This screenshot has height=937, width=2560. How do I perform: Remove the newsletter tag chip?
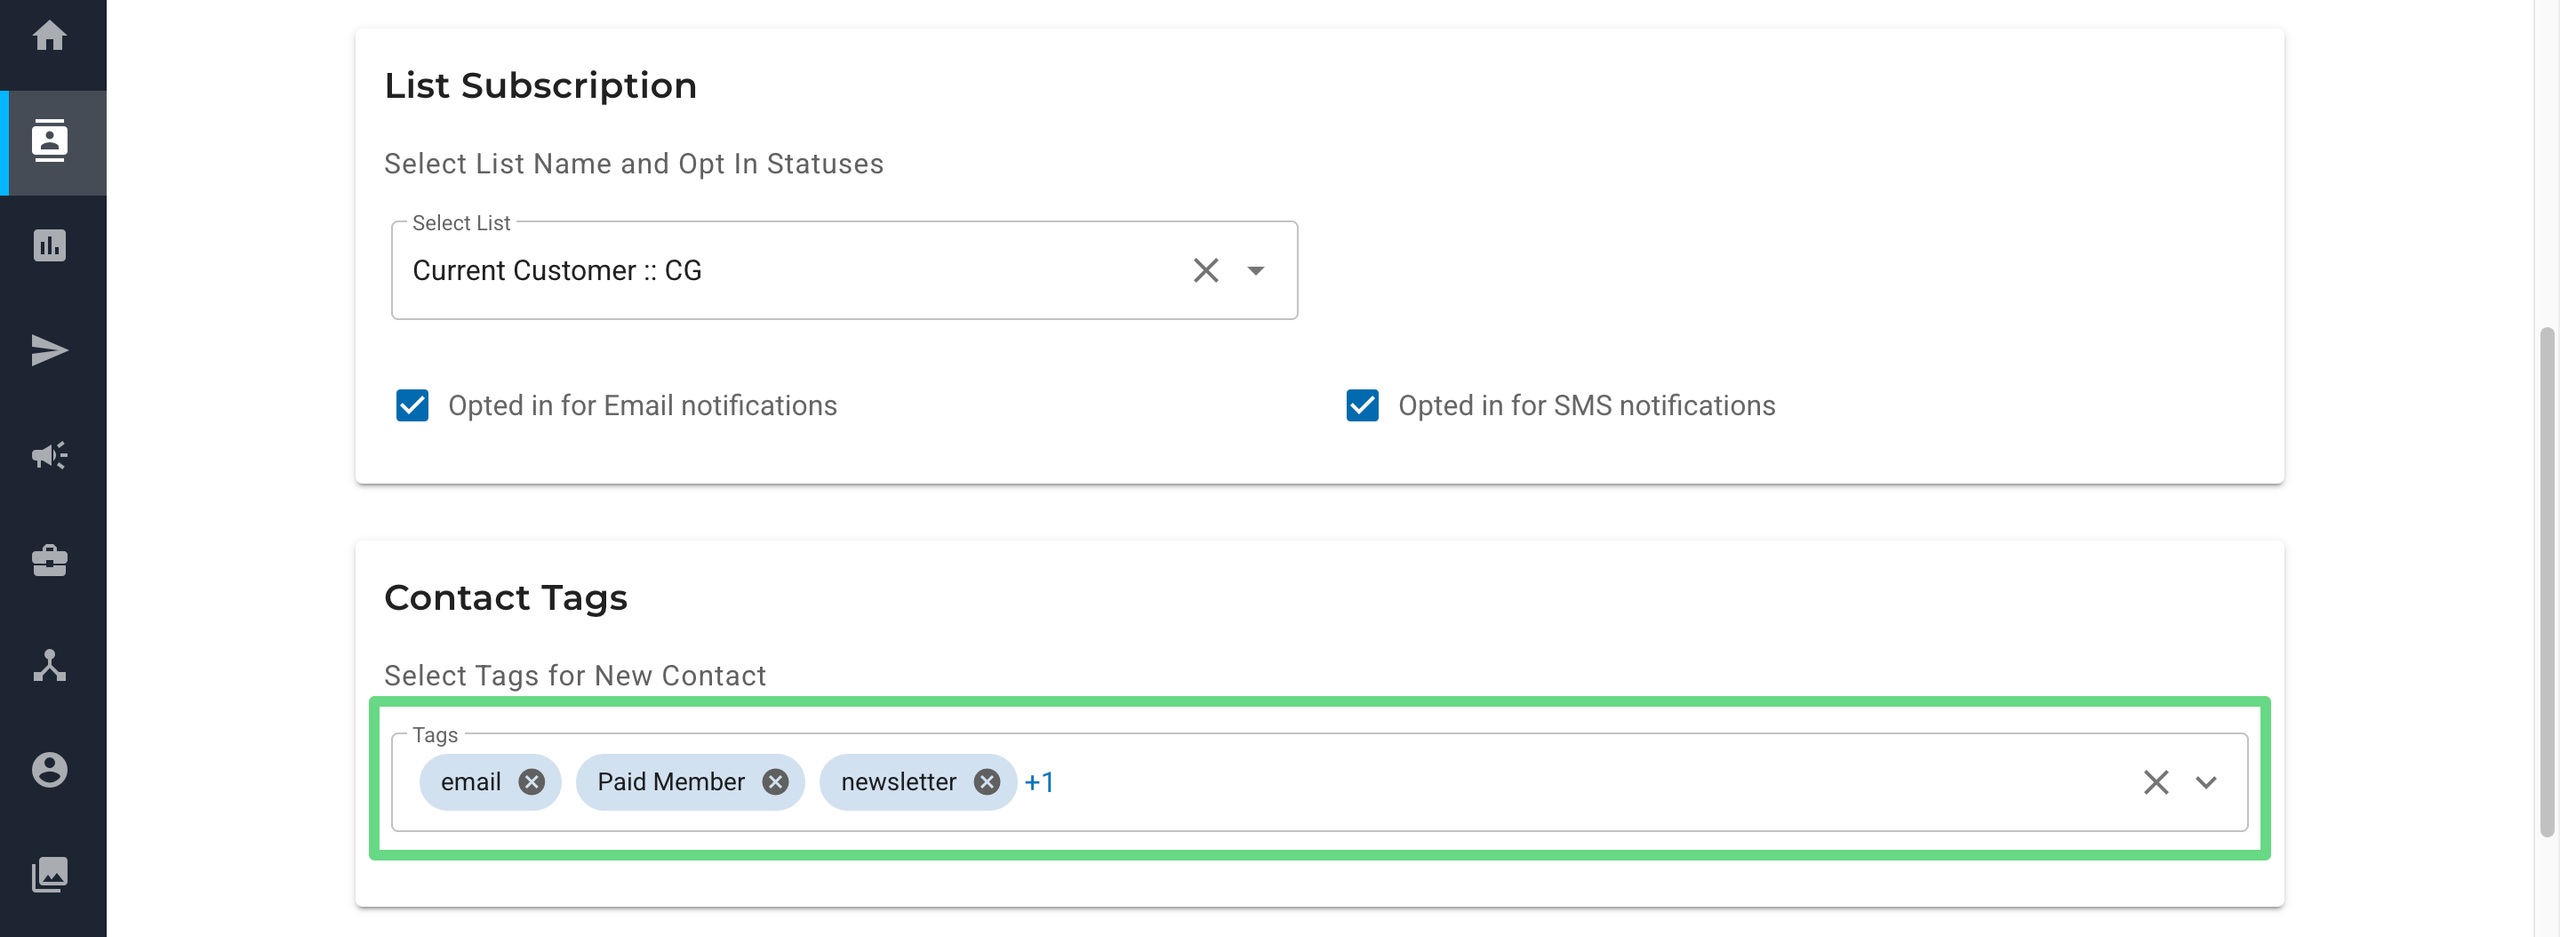pyautogui.click(x=987, y=782)
